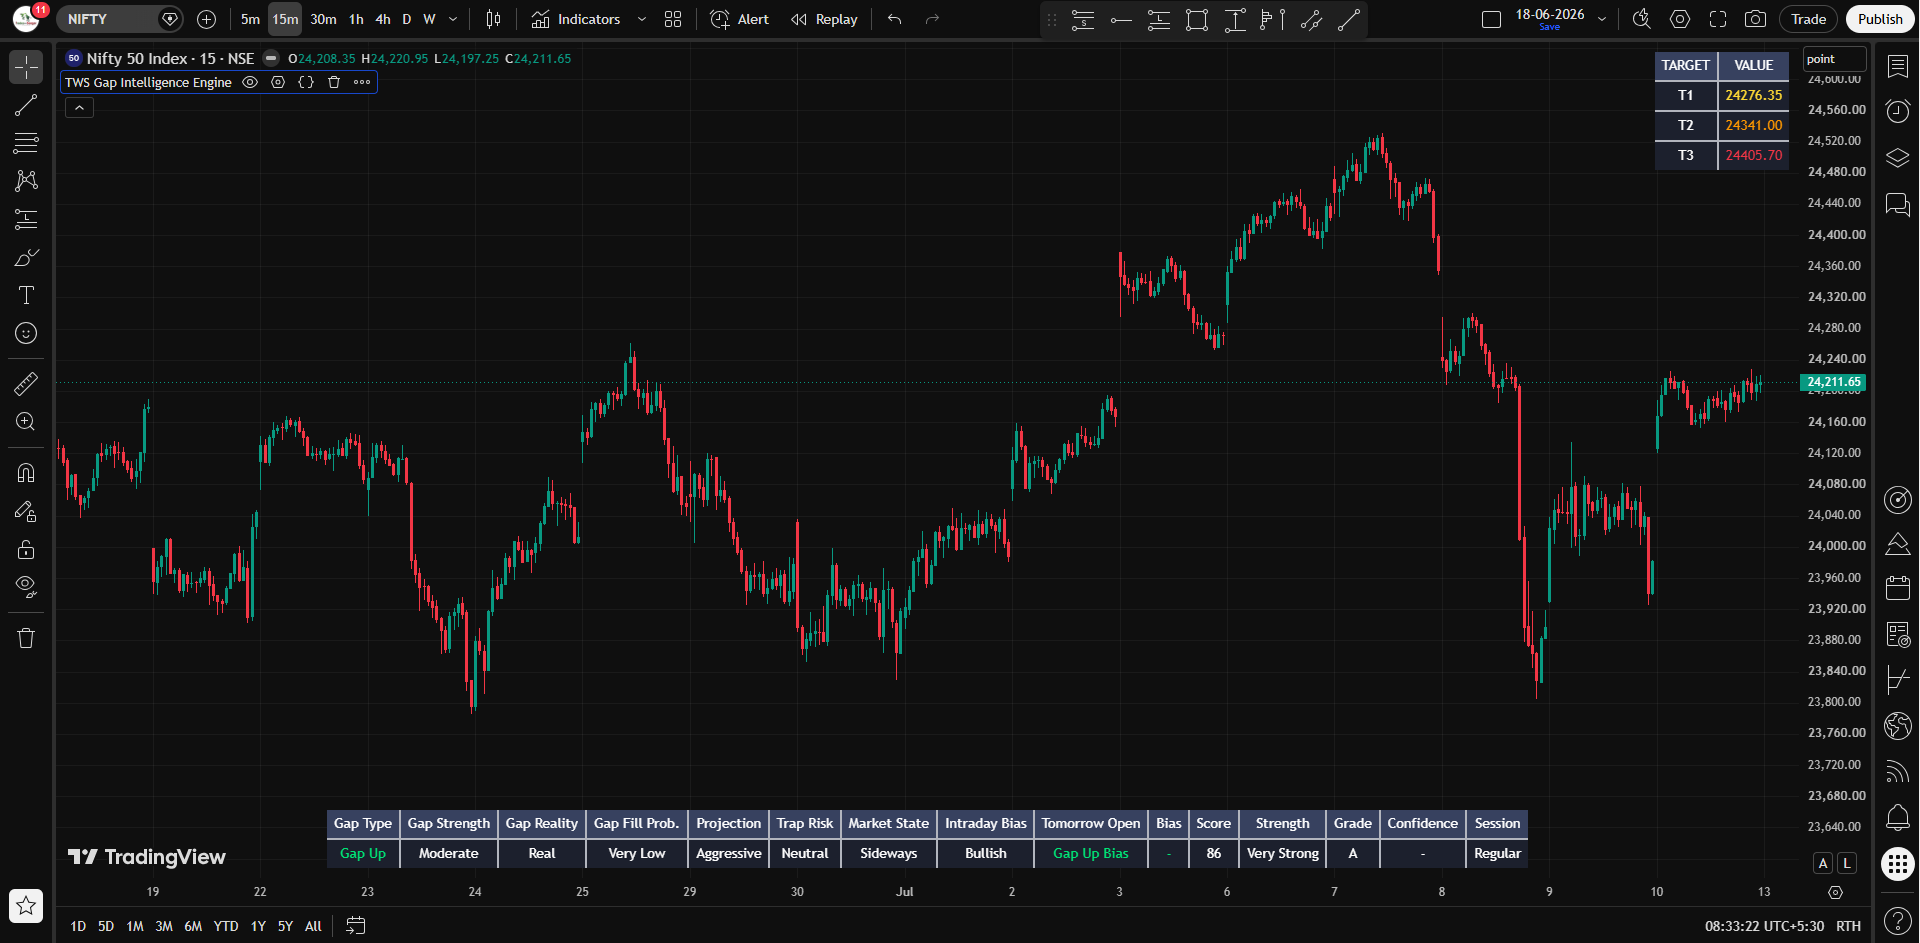
Task: Toggle visibility of TWS Gap Intelligence Engine
Action: click(250, 82)
